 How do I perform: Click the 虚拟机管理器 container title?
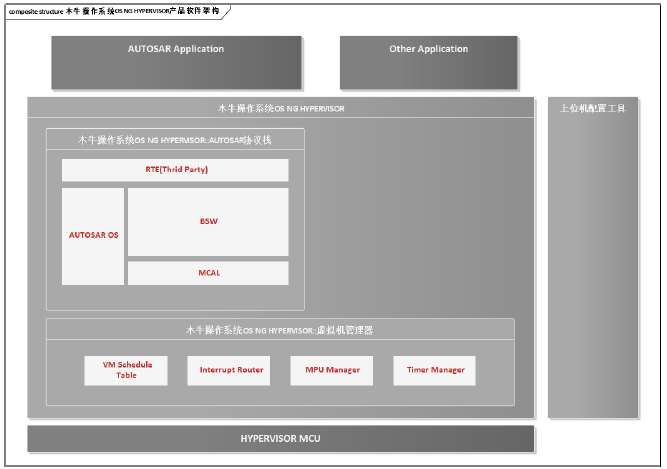point(279,330)
